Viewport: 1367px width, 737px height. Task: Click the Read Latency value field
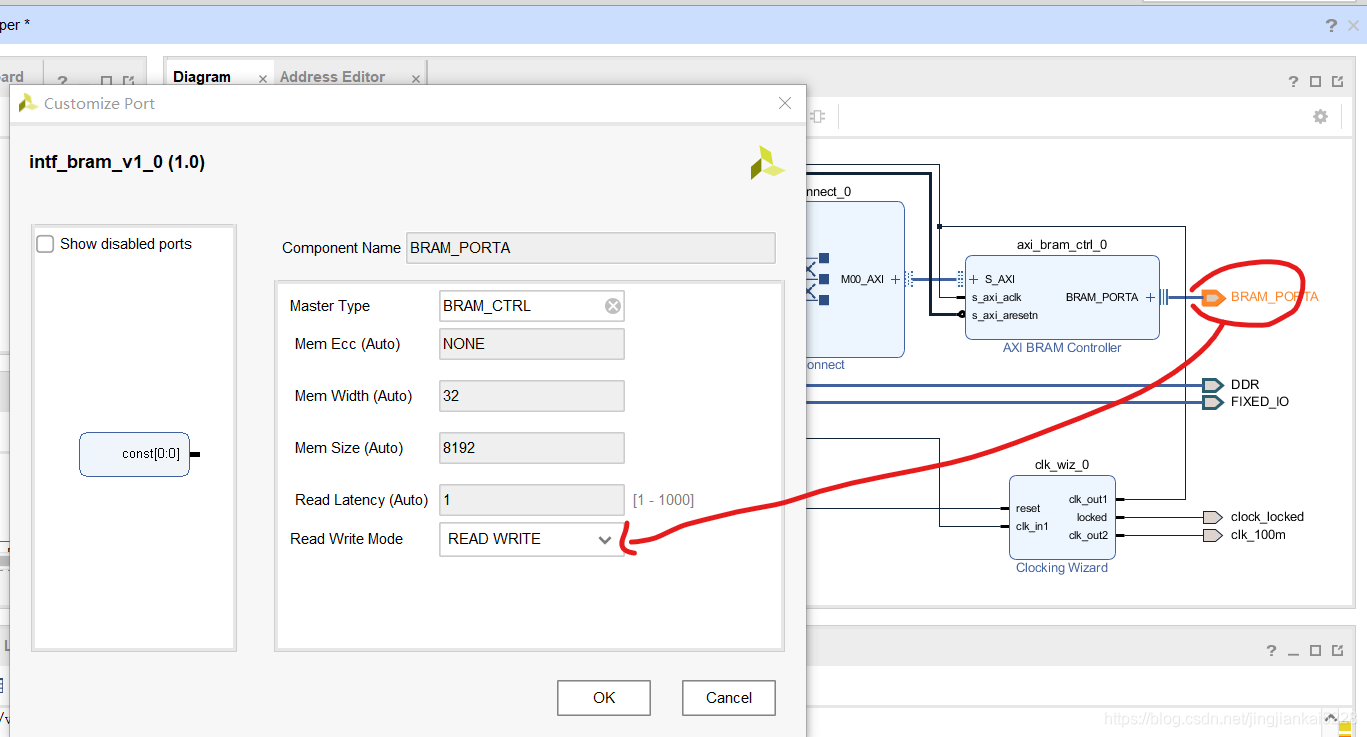[532, 500]
